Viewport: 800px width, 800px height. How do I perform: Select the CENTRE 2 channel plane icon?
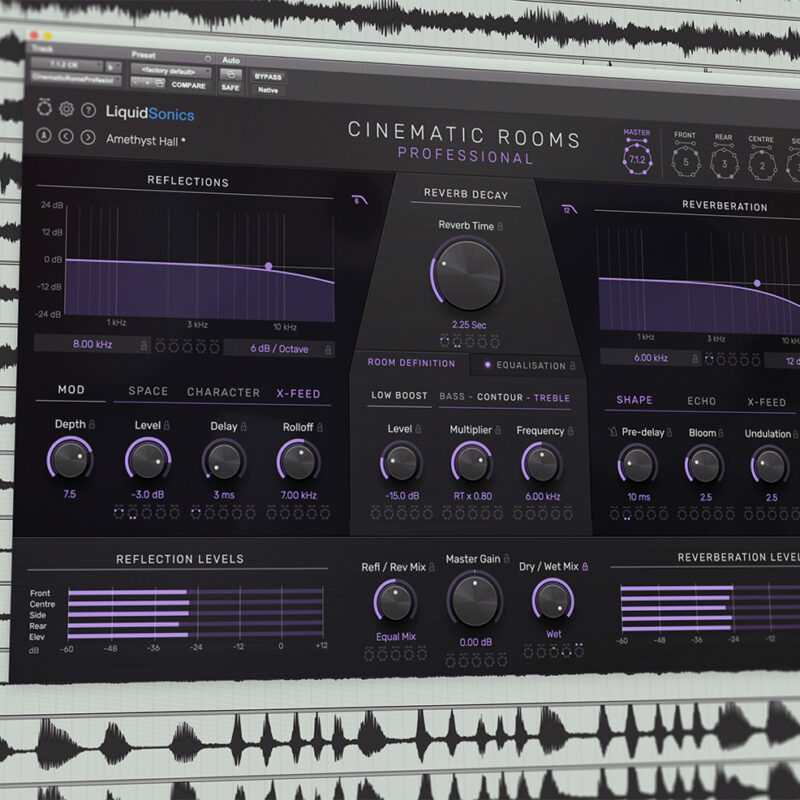(762, 161)
